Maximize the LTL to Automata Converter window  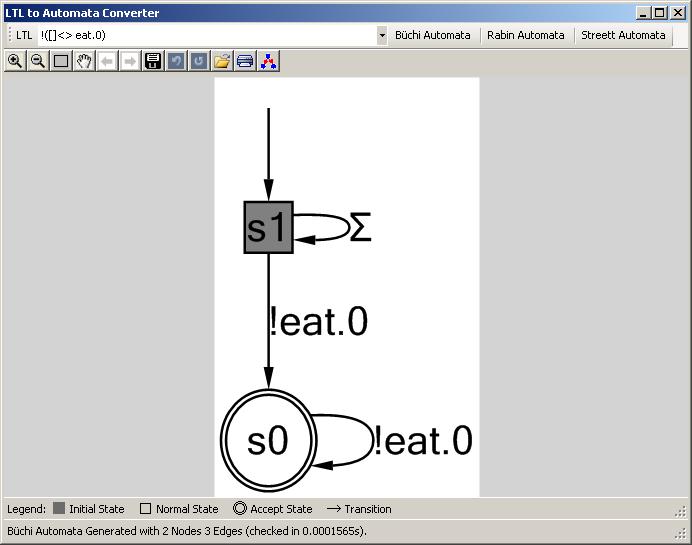pyautogui.click(x=659, y=13)
